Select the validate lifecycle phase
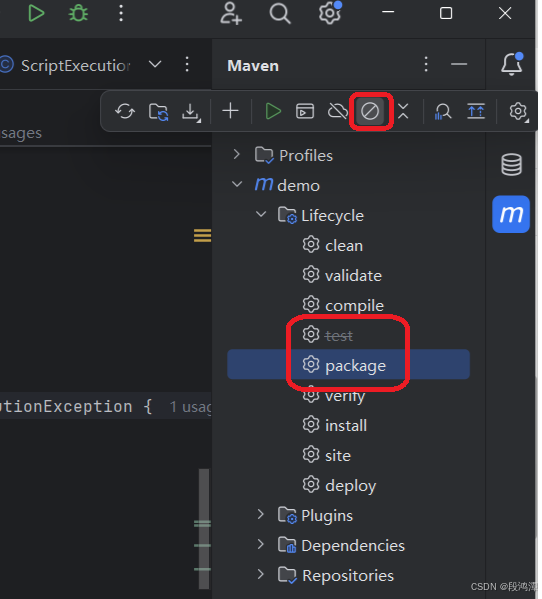The height and width of the screenshot is (599, 542). coord(353,275)
